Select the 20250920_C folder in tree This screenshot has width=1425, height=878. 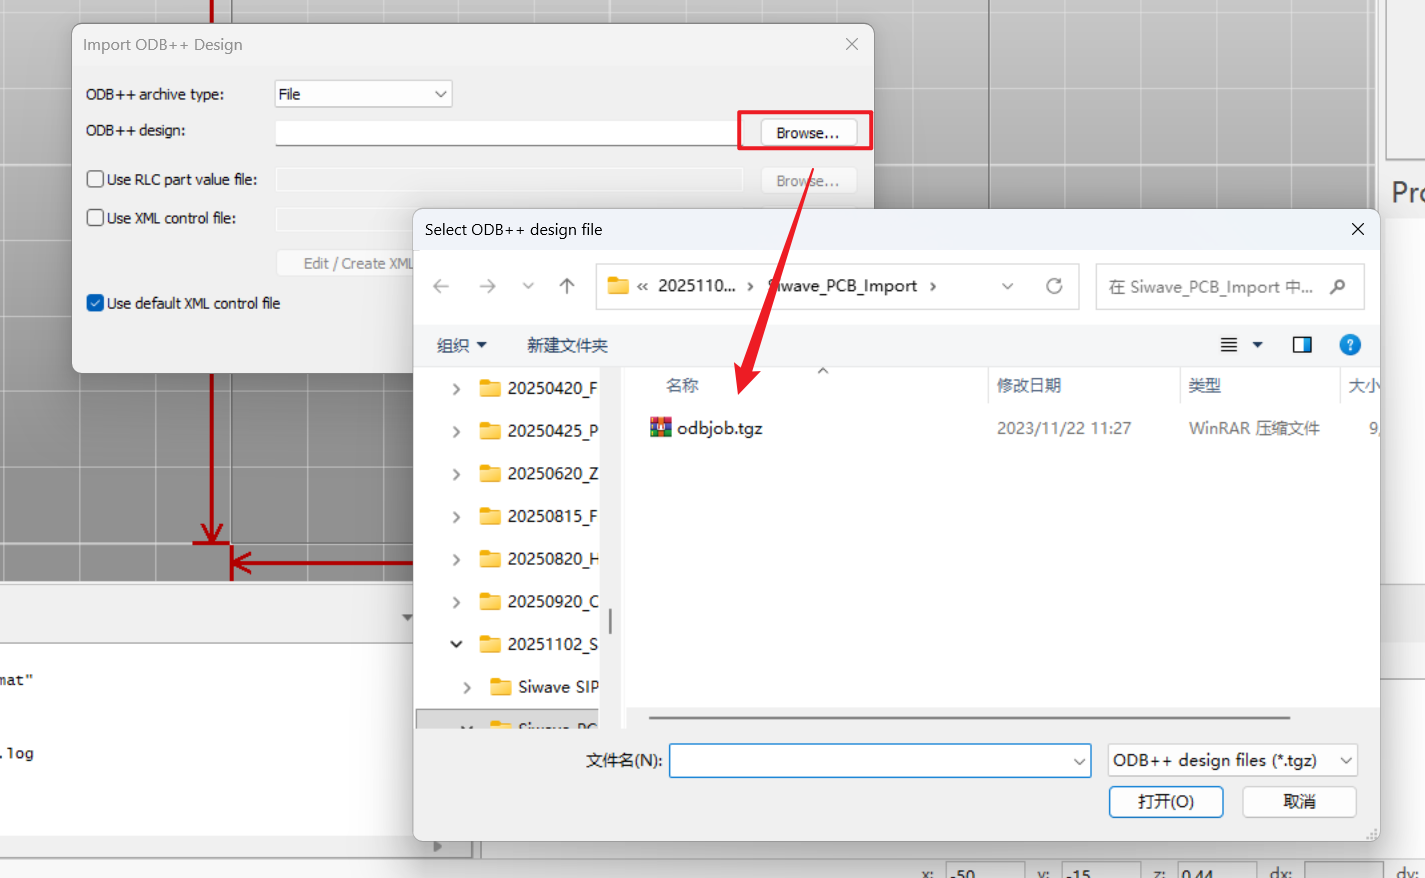pos(539,602)
